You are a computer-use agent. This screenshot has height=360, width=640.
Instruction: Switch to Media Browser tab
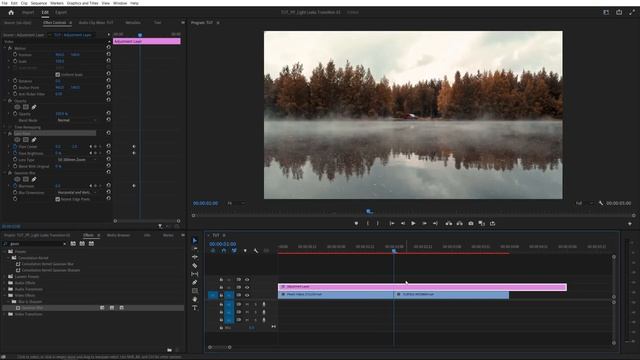(118, 235)
